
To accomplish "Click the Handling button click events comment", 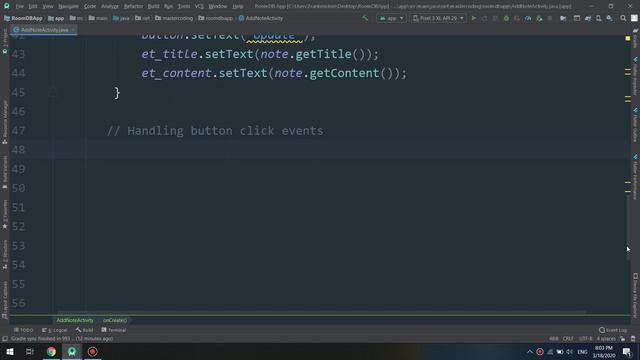I will click(x=215, y=131).
